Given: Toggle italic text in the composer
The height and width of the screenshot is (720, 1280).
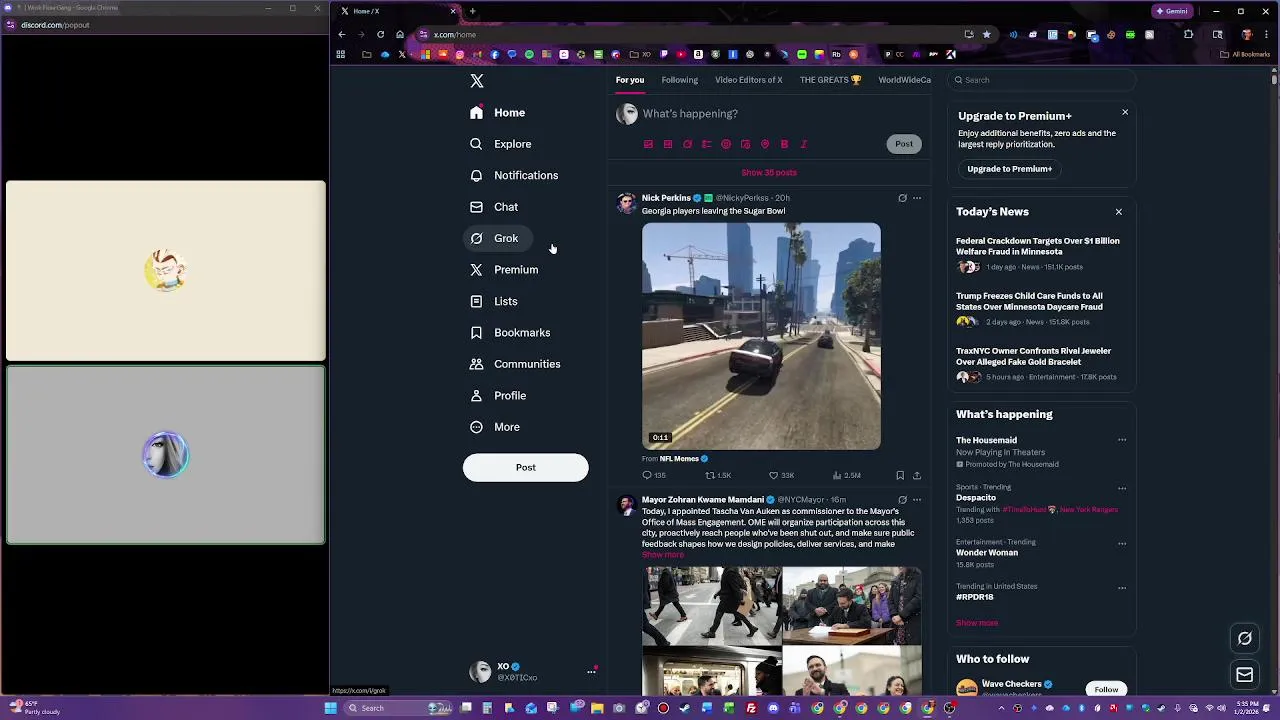Looking at the screenshot, I should point(804,144).
